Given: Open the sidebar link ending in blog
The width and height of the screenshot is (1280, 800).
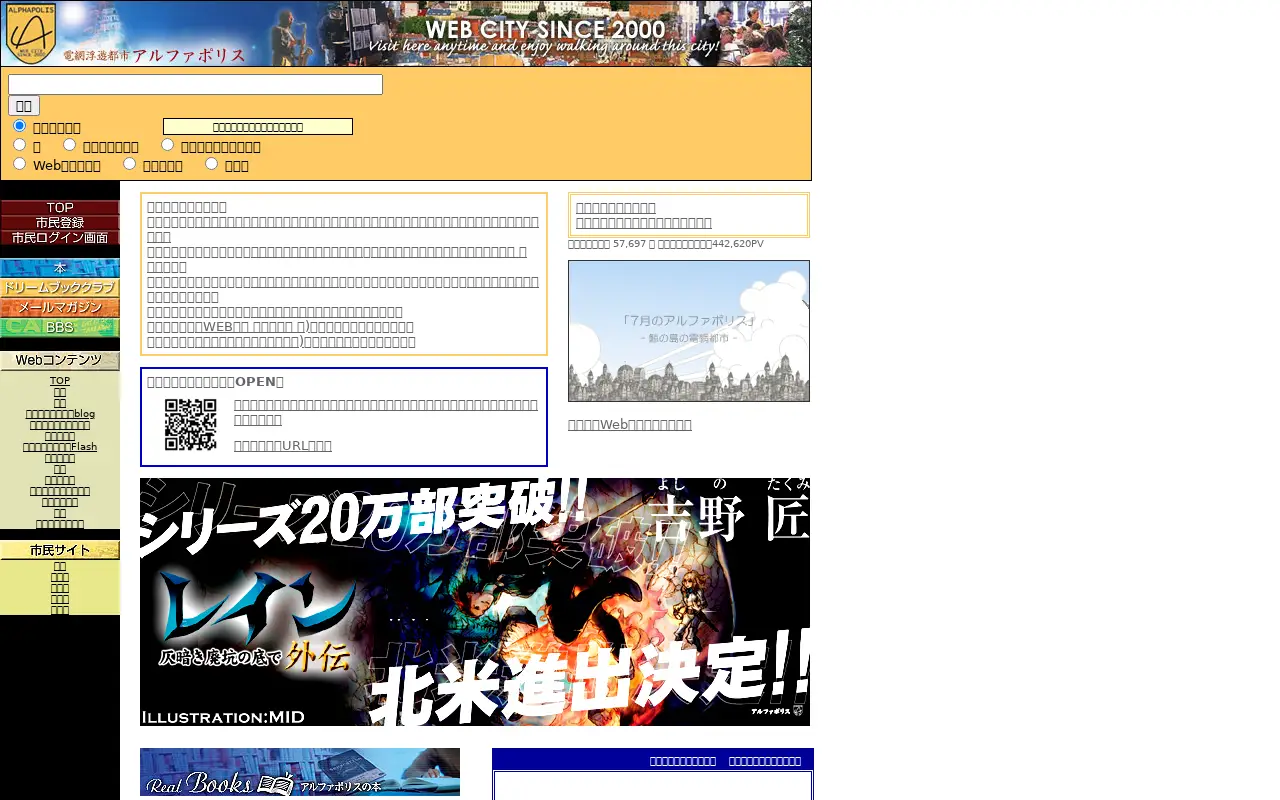Looking at the screenshot, I should (x=60, y=414).
